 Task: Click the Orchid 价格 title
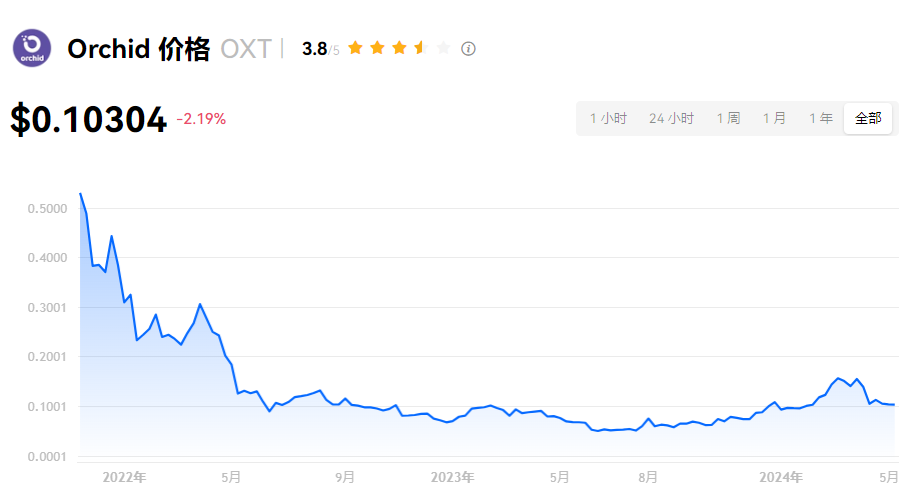pyautogui.click(x=138, y=49)
